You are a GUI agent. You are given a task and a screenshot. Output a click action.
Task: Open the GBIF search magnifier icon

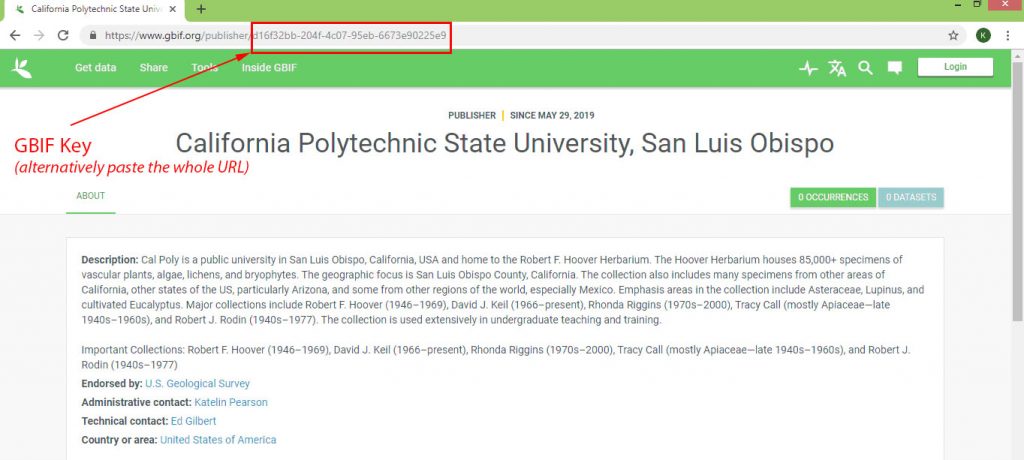pos(865,68)
